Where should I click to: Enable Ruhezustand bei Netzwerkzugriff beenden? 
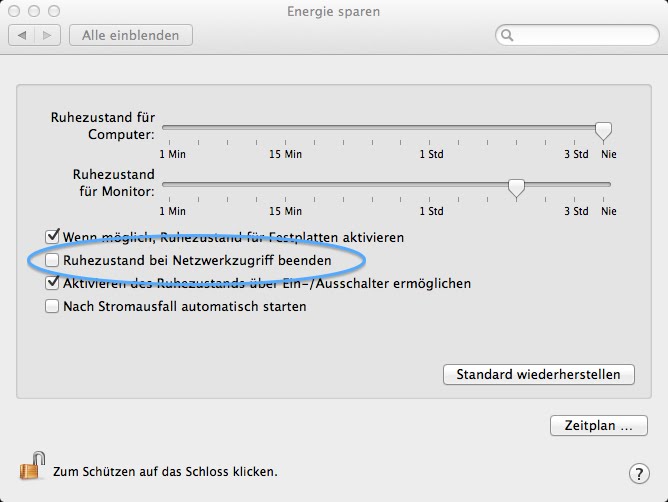pyautogui.click(x=52, y=260)
